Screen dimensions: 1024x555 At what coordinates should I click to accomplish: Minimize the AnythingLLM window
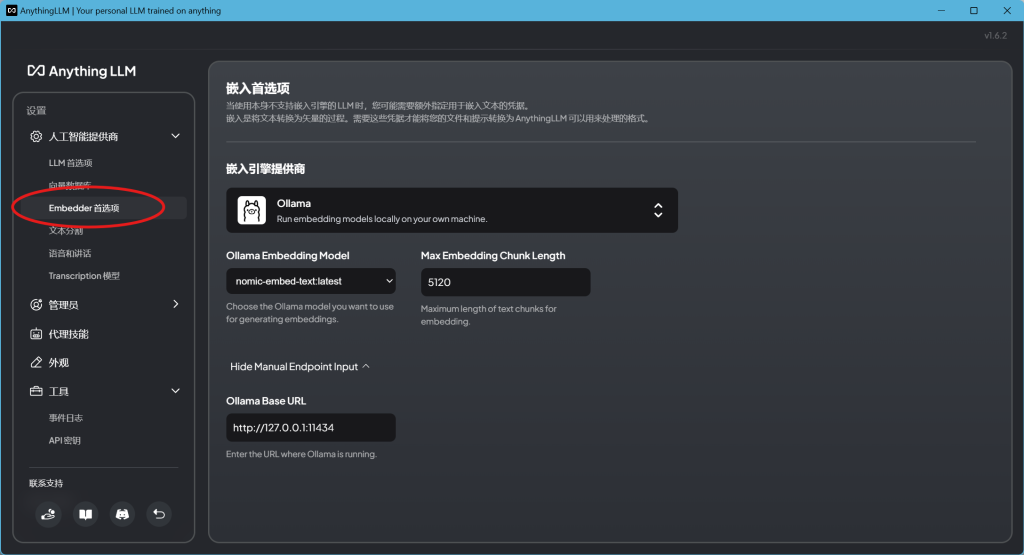tap(941, 10)
